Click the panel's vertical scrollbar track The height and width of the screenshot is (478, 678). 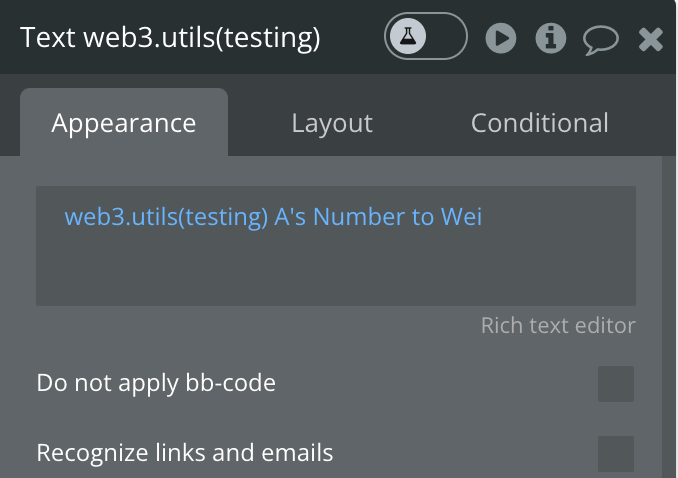(668, 316)
